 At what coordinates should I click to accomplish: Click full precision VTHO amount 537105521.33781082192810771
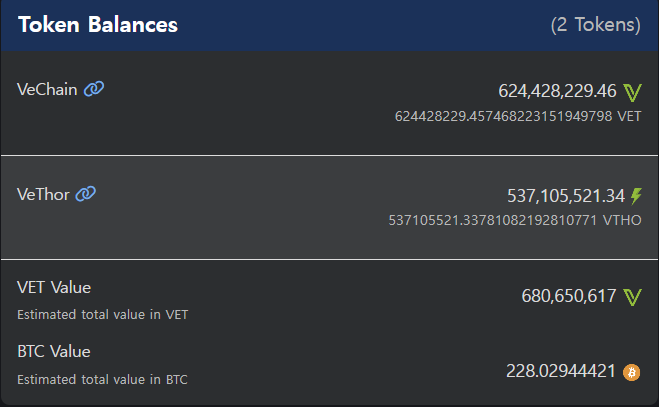pyautogui.click(x=493, y=220)
